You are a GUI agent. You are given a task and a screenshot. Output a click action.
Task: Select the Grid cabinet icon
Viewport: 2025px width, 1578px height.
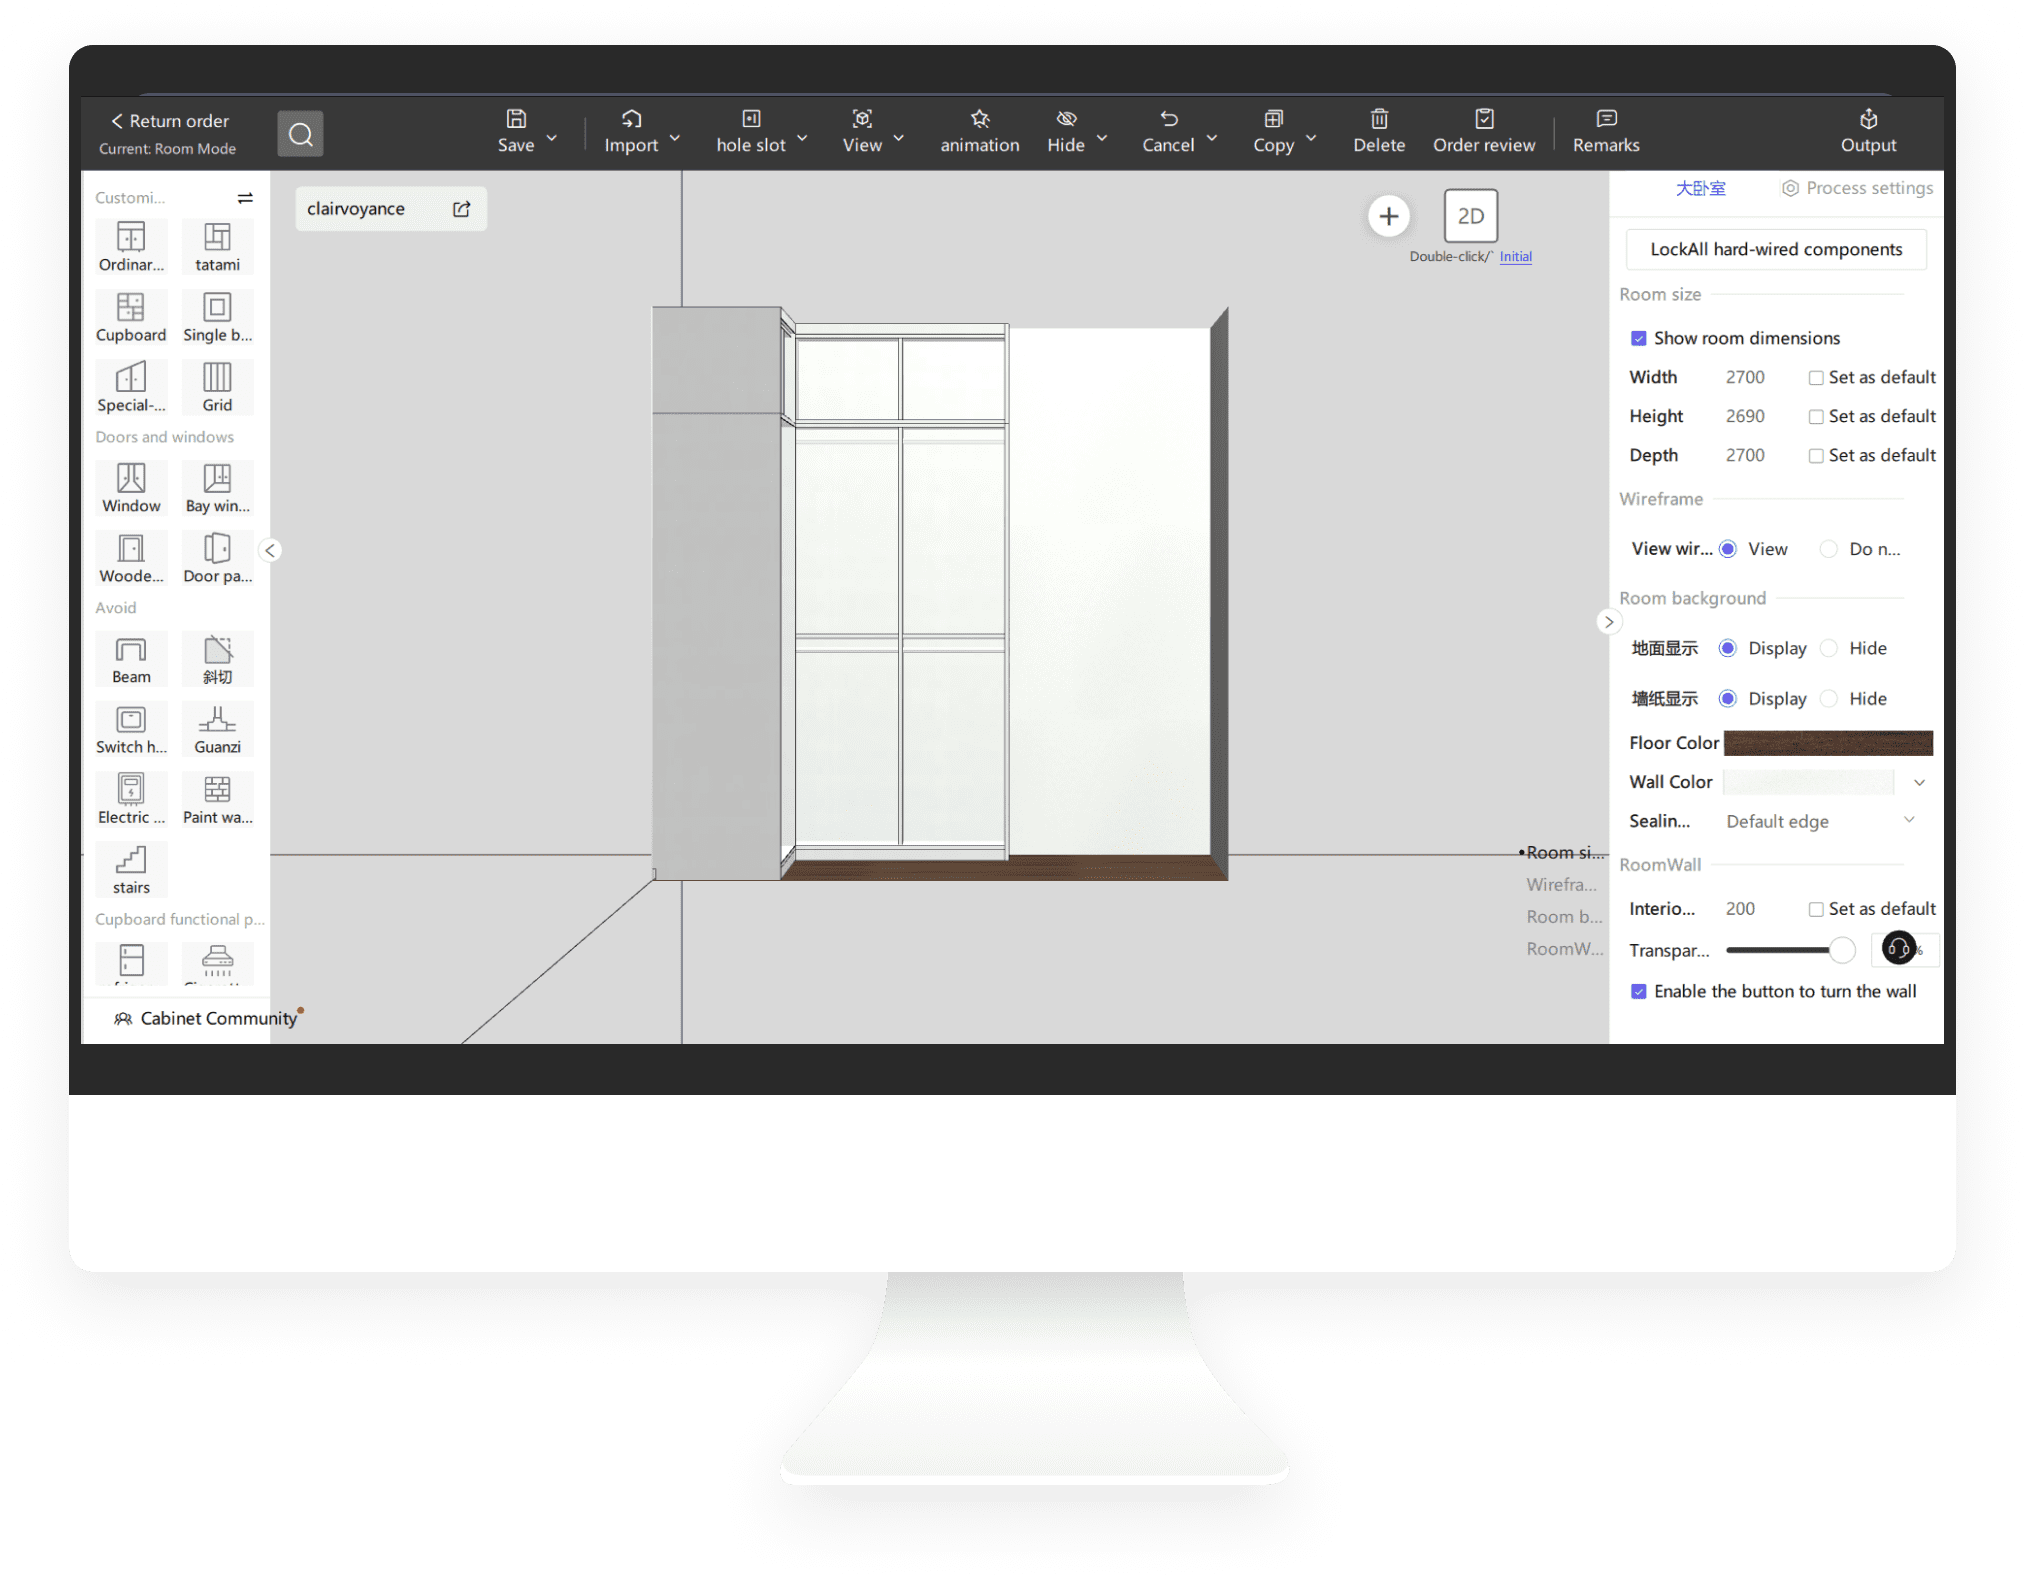pyautogui.click(x=217, y=386)
